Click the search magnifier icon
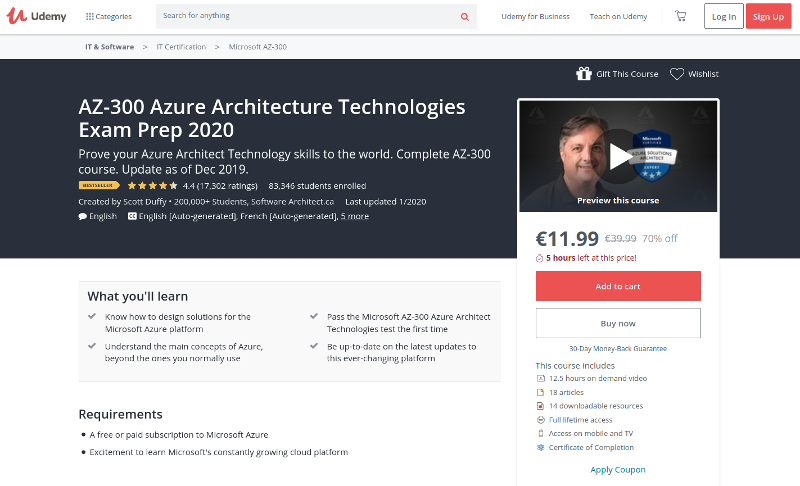Screen dimensions: 800x486 pyautogui.click(x=464, y=17)
